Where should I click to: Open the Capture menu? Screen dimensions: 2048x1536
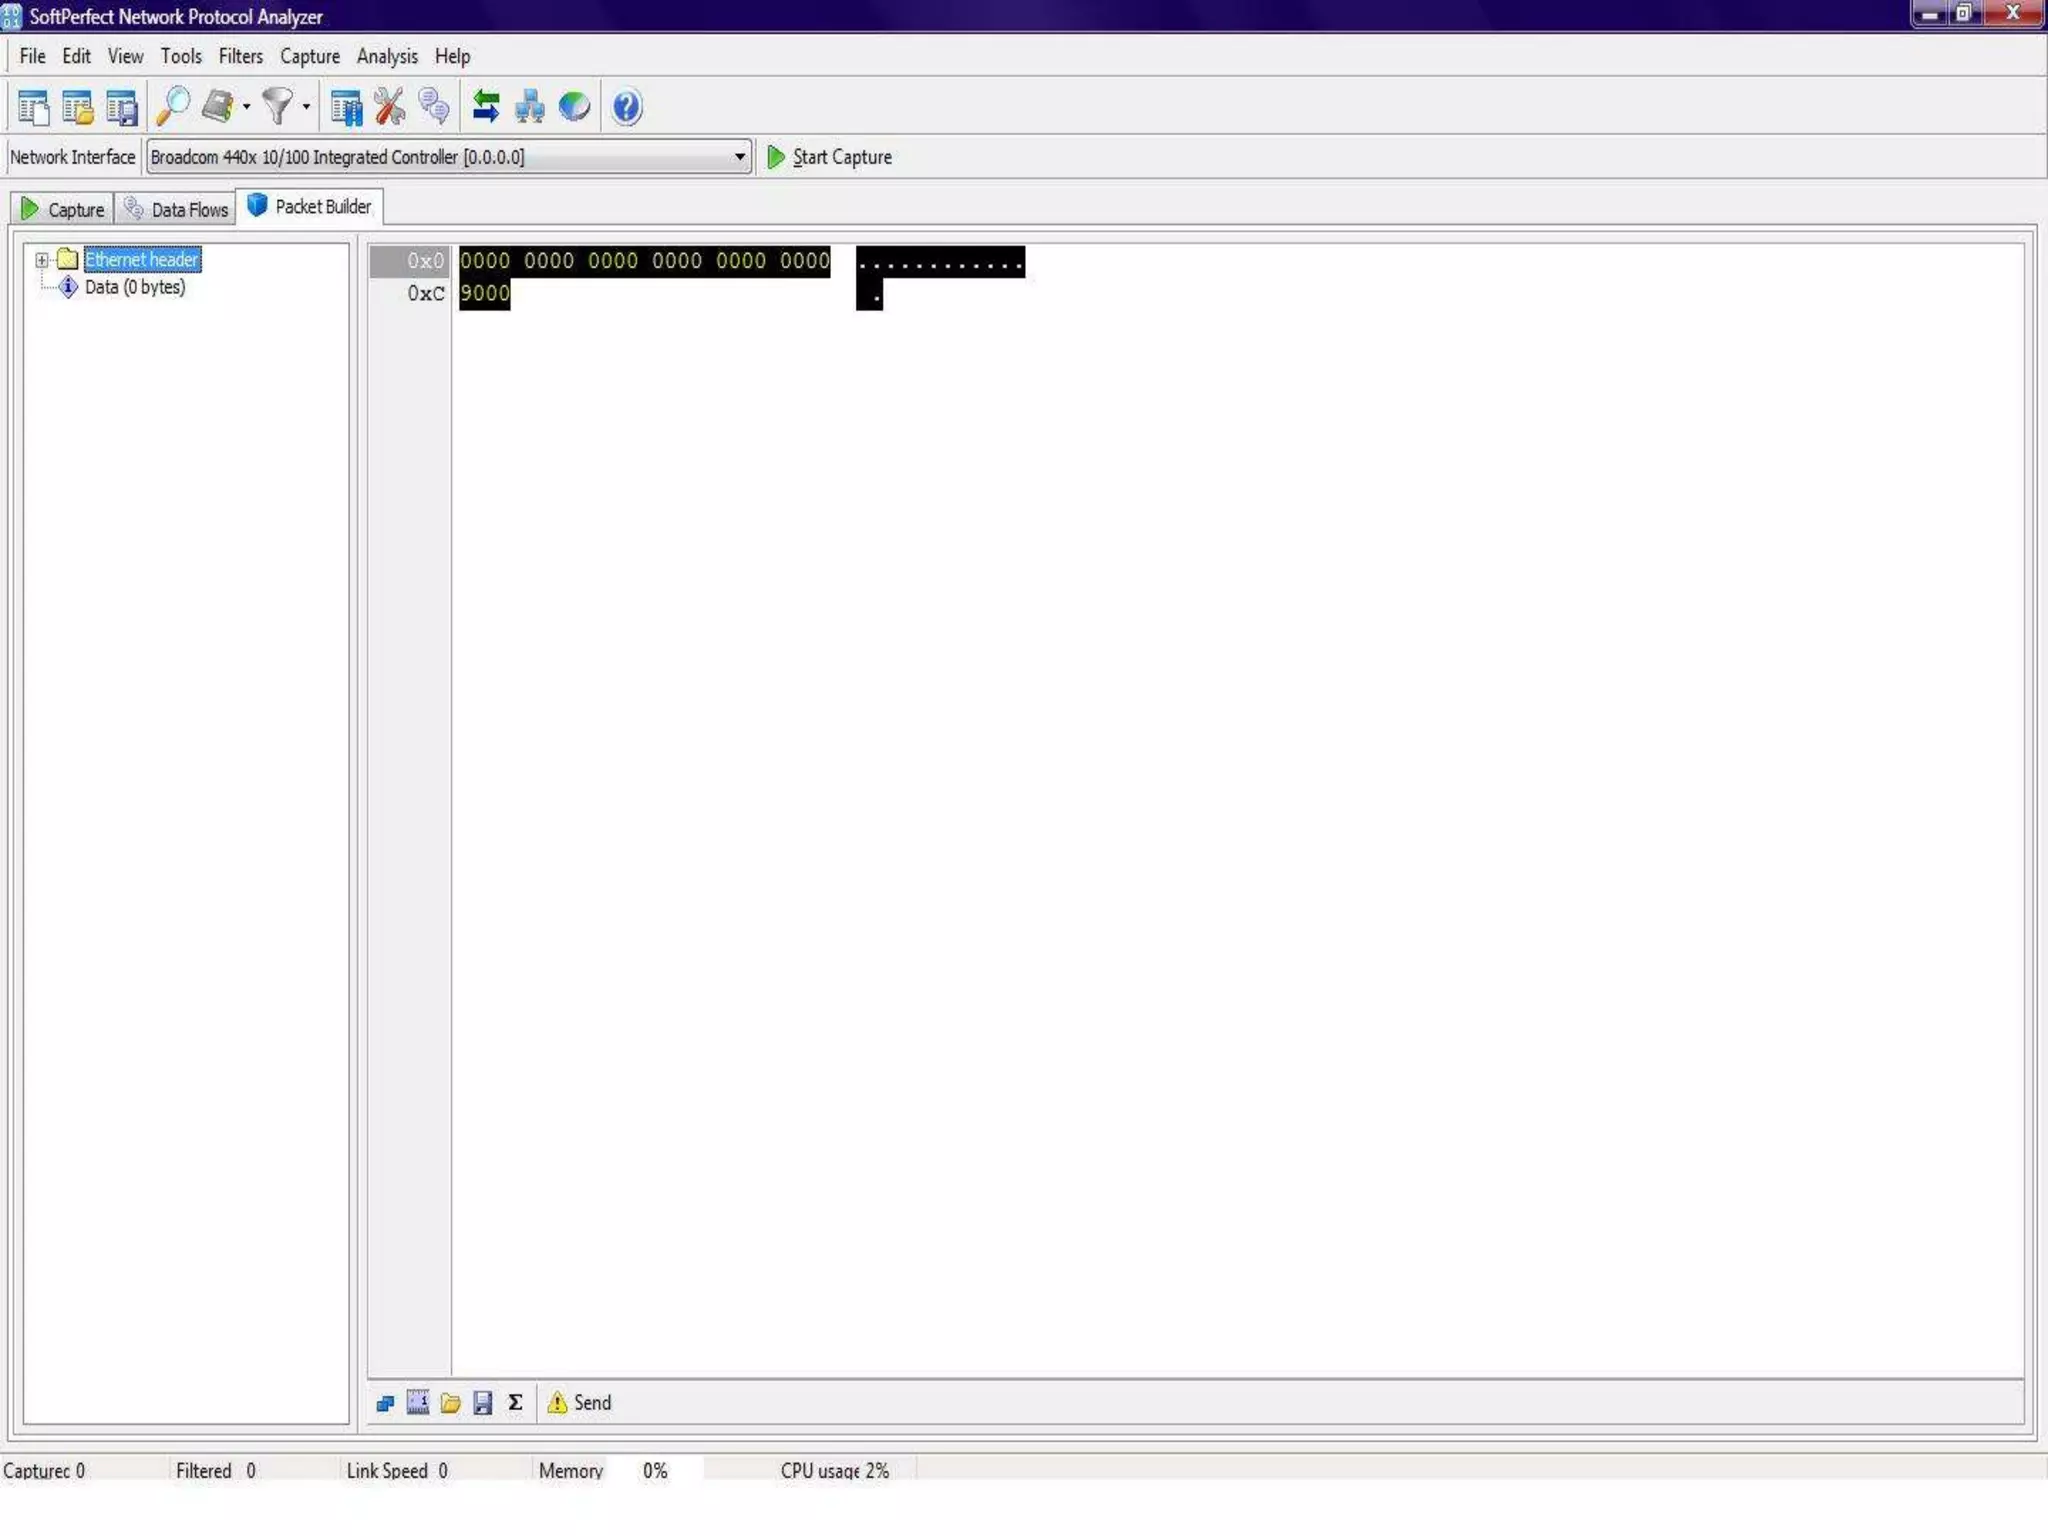[x=310, y=56]
